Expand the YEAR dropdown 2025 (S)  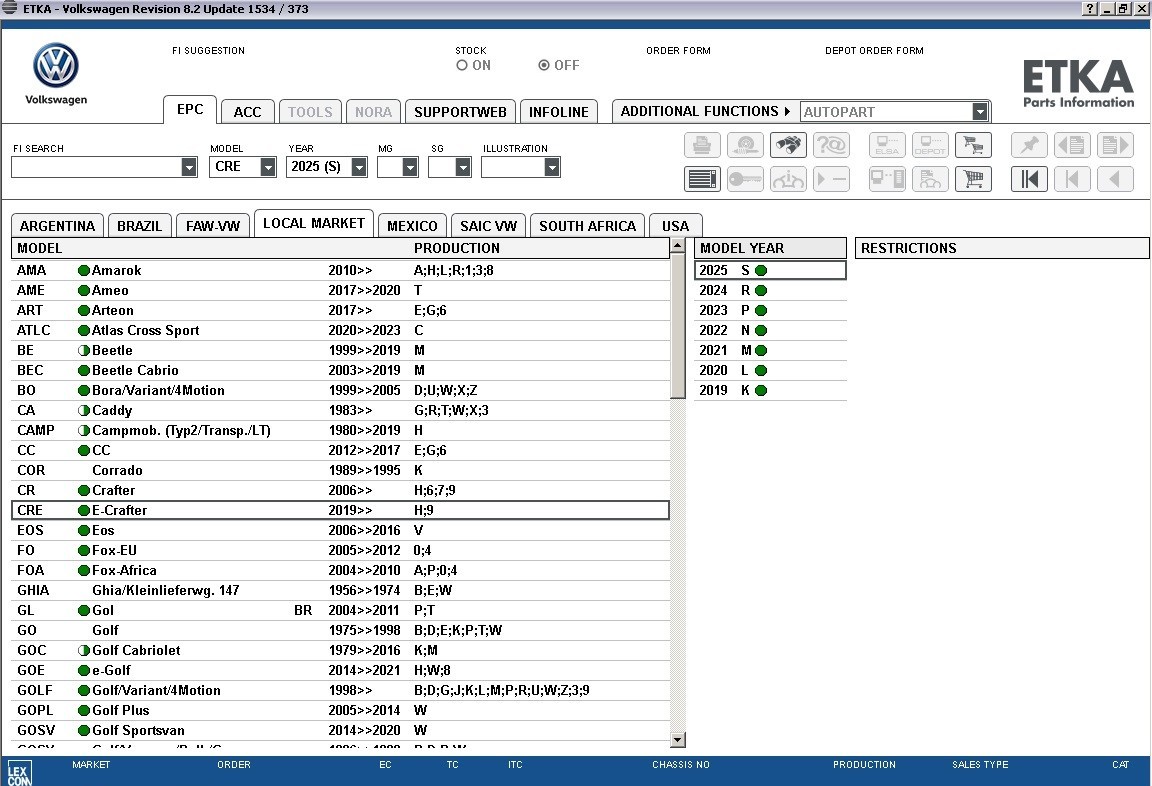coord(359,167)
